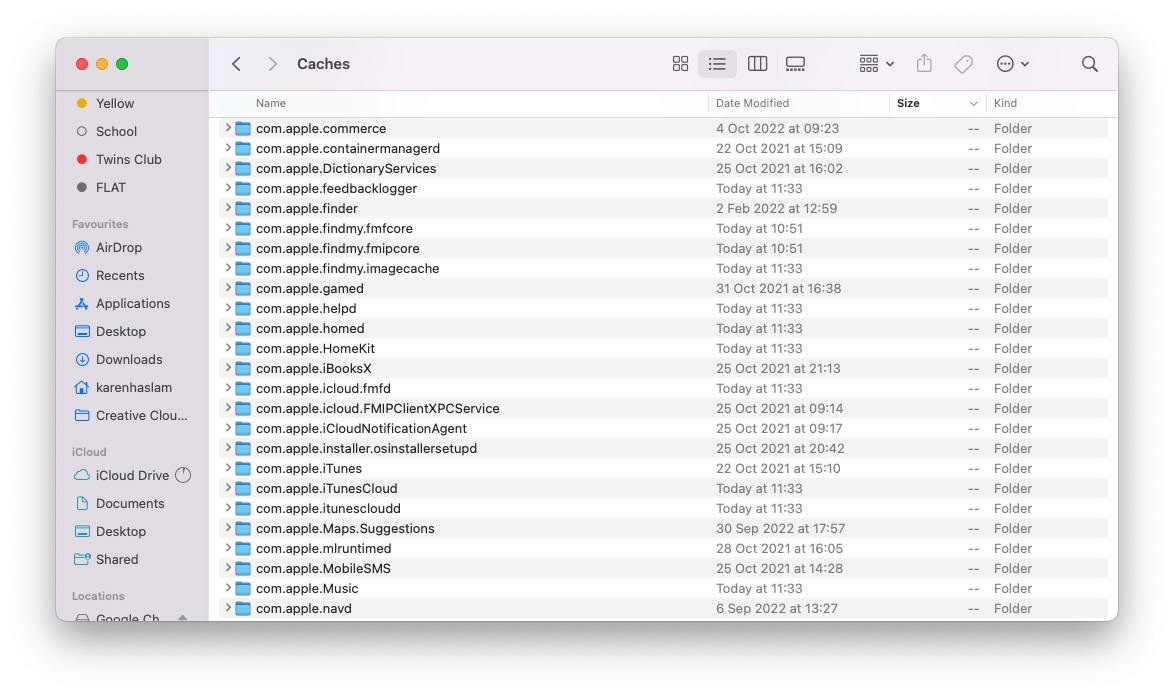Expand the com.apple.Music folder
This screenshot has height=695, width=1174.
point(228,588)
